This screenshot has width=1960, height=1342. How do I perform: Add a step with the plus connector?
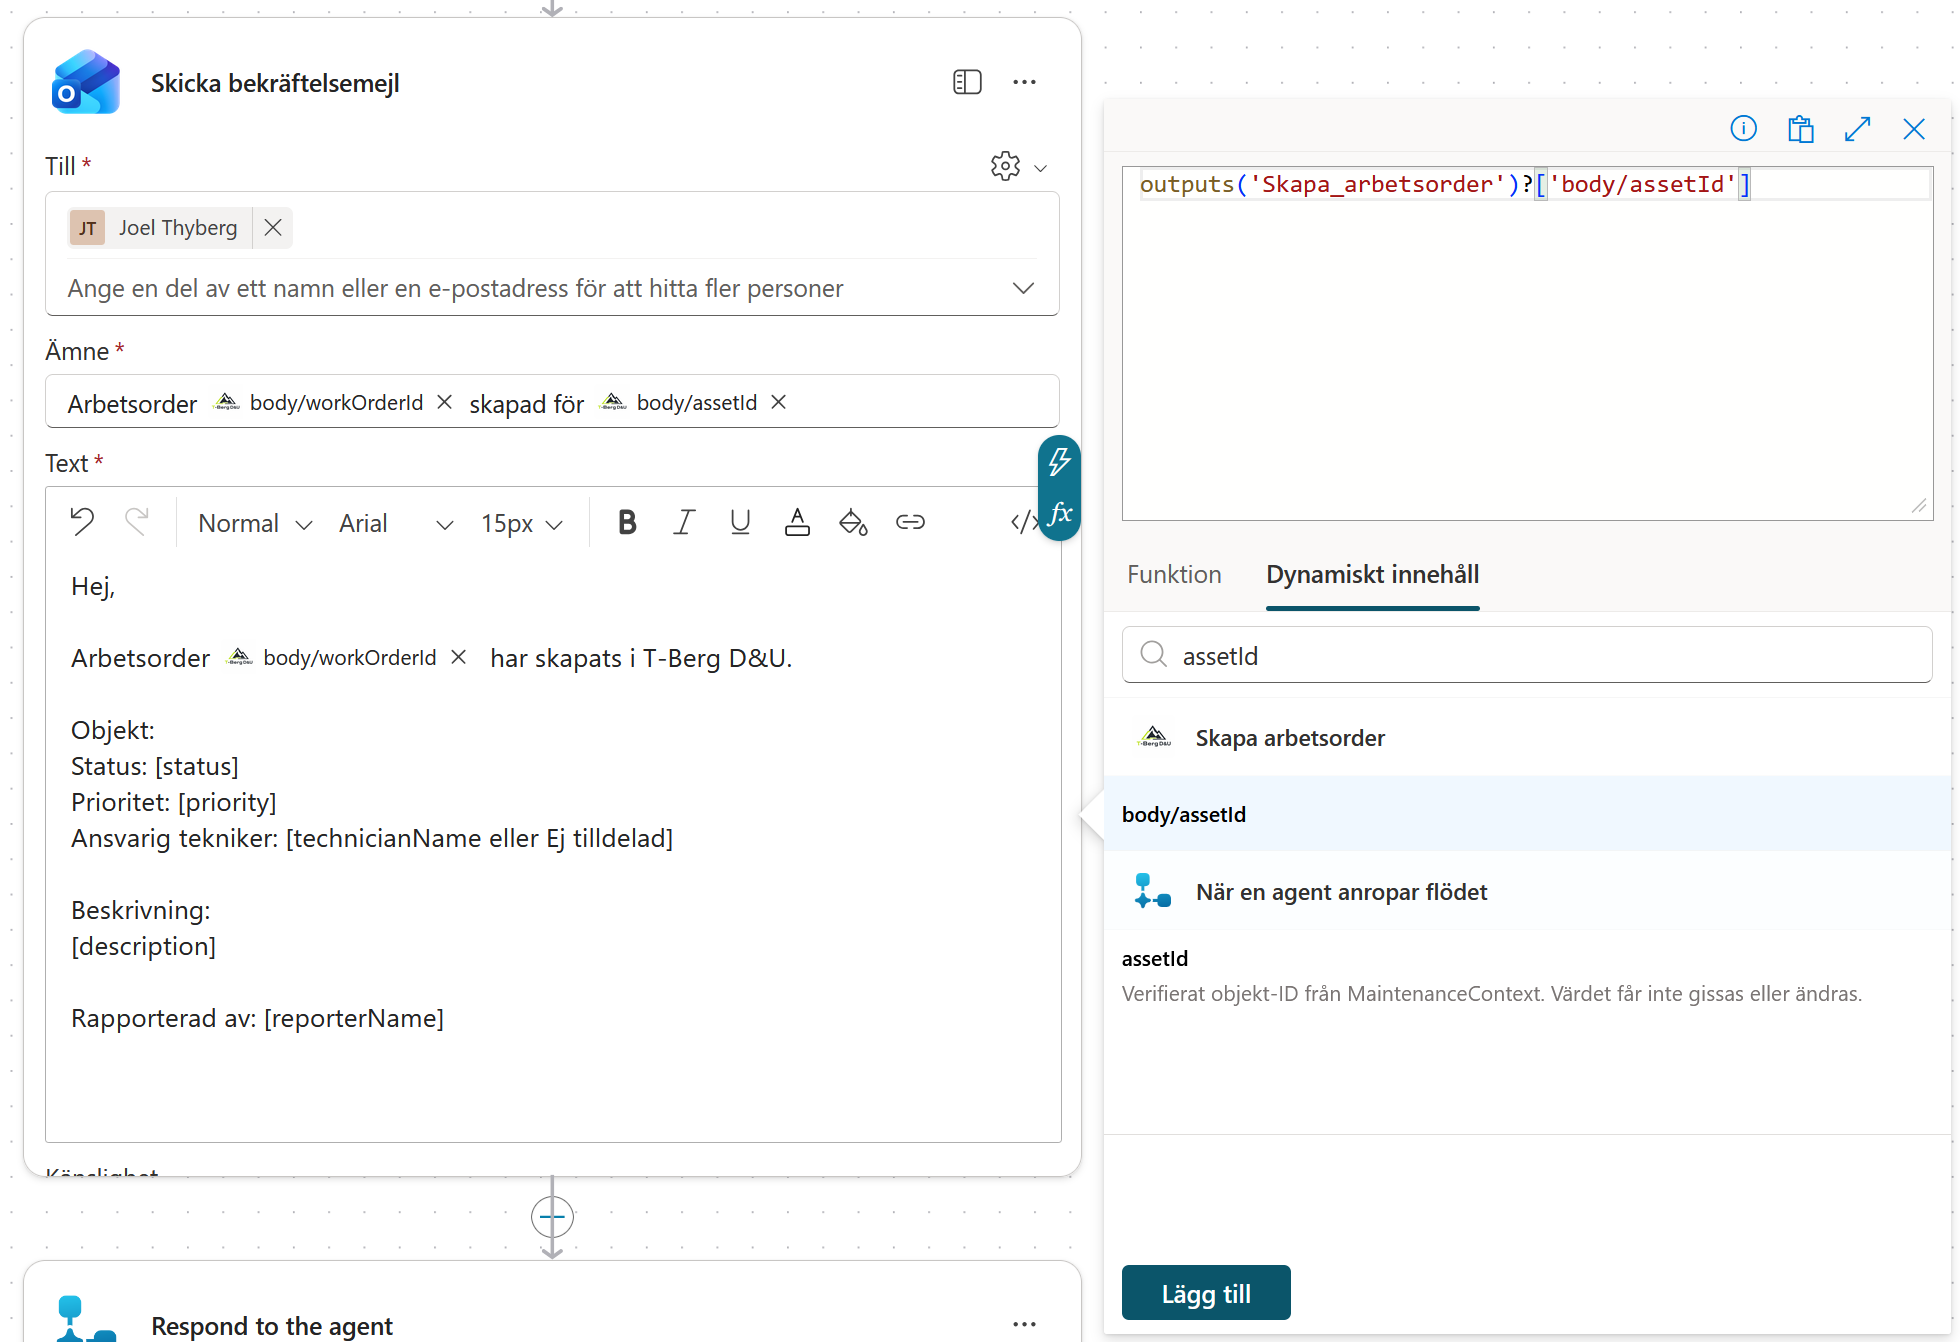click(x=552, y=1217)
